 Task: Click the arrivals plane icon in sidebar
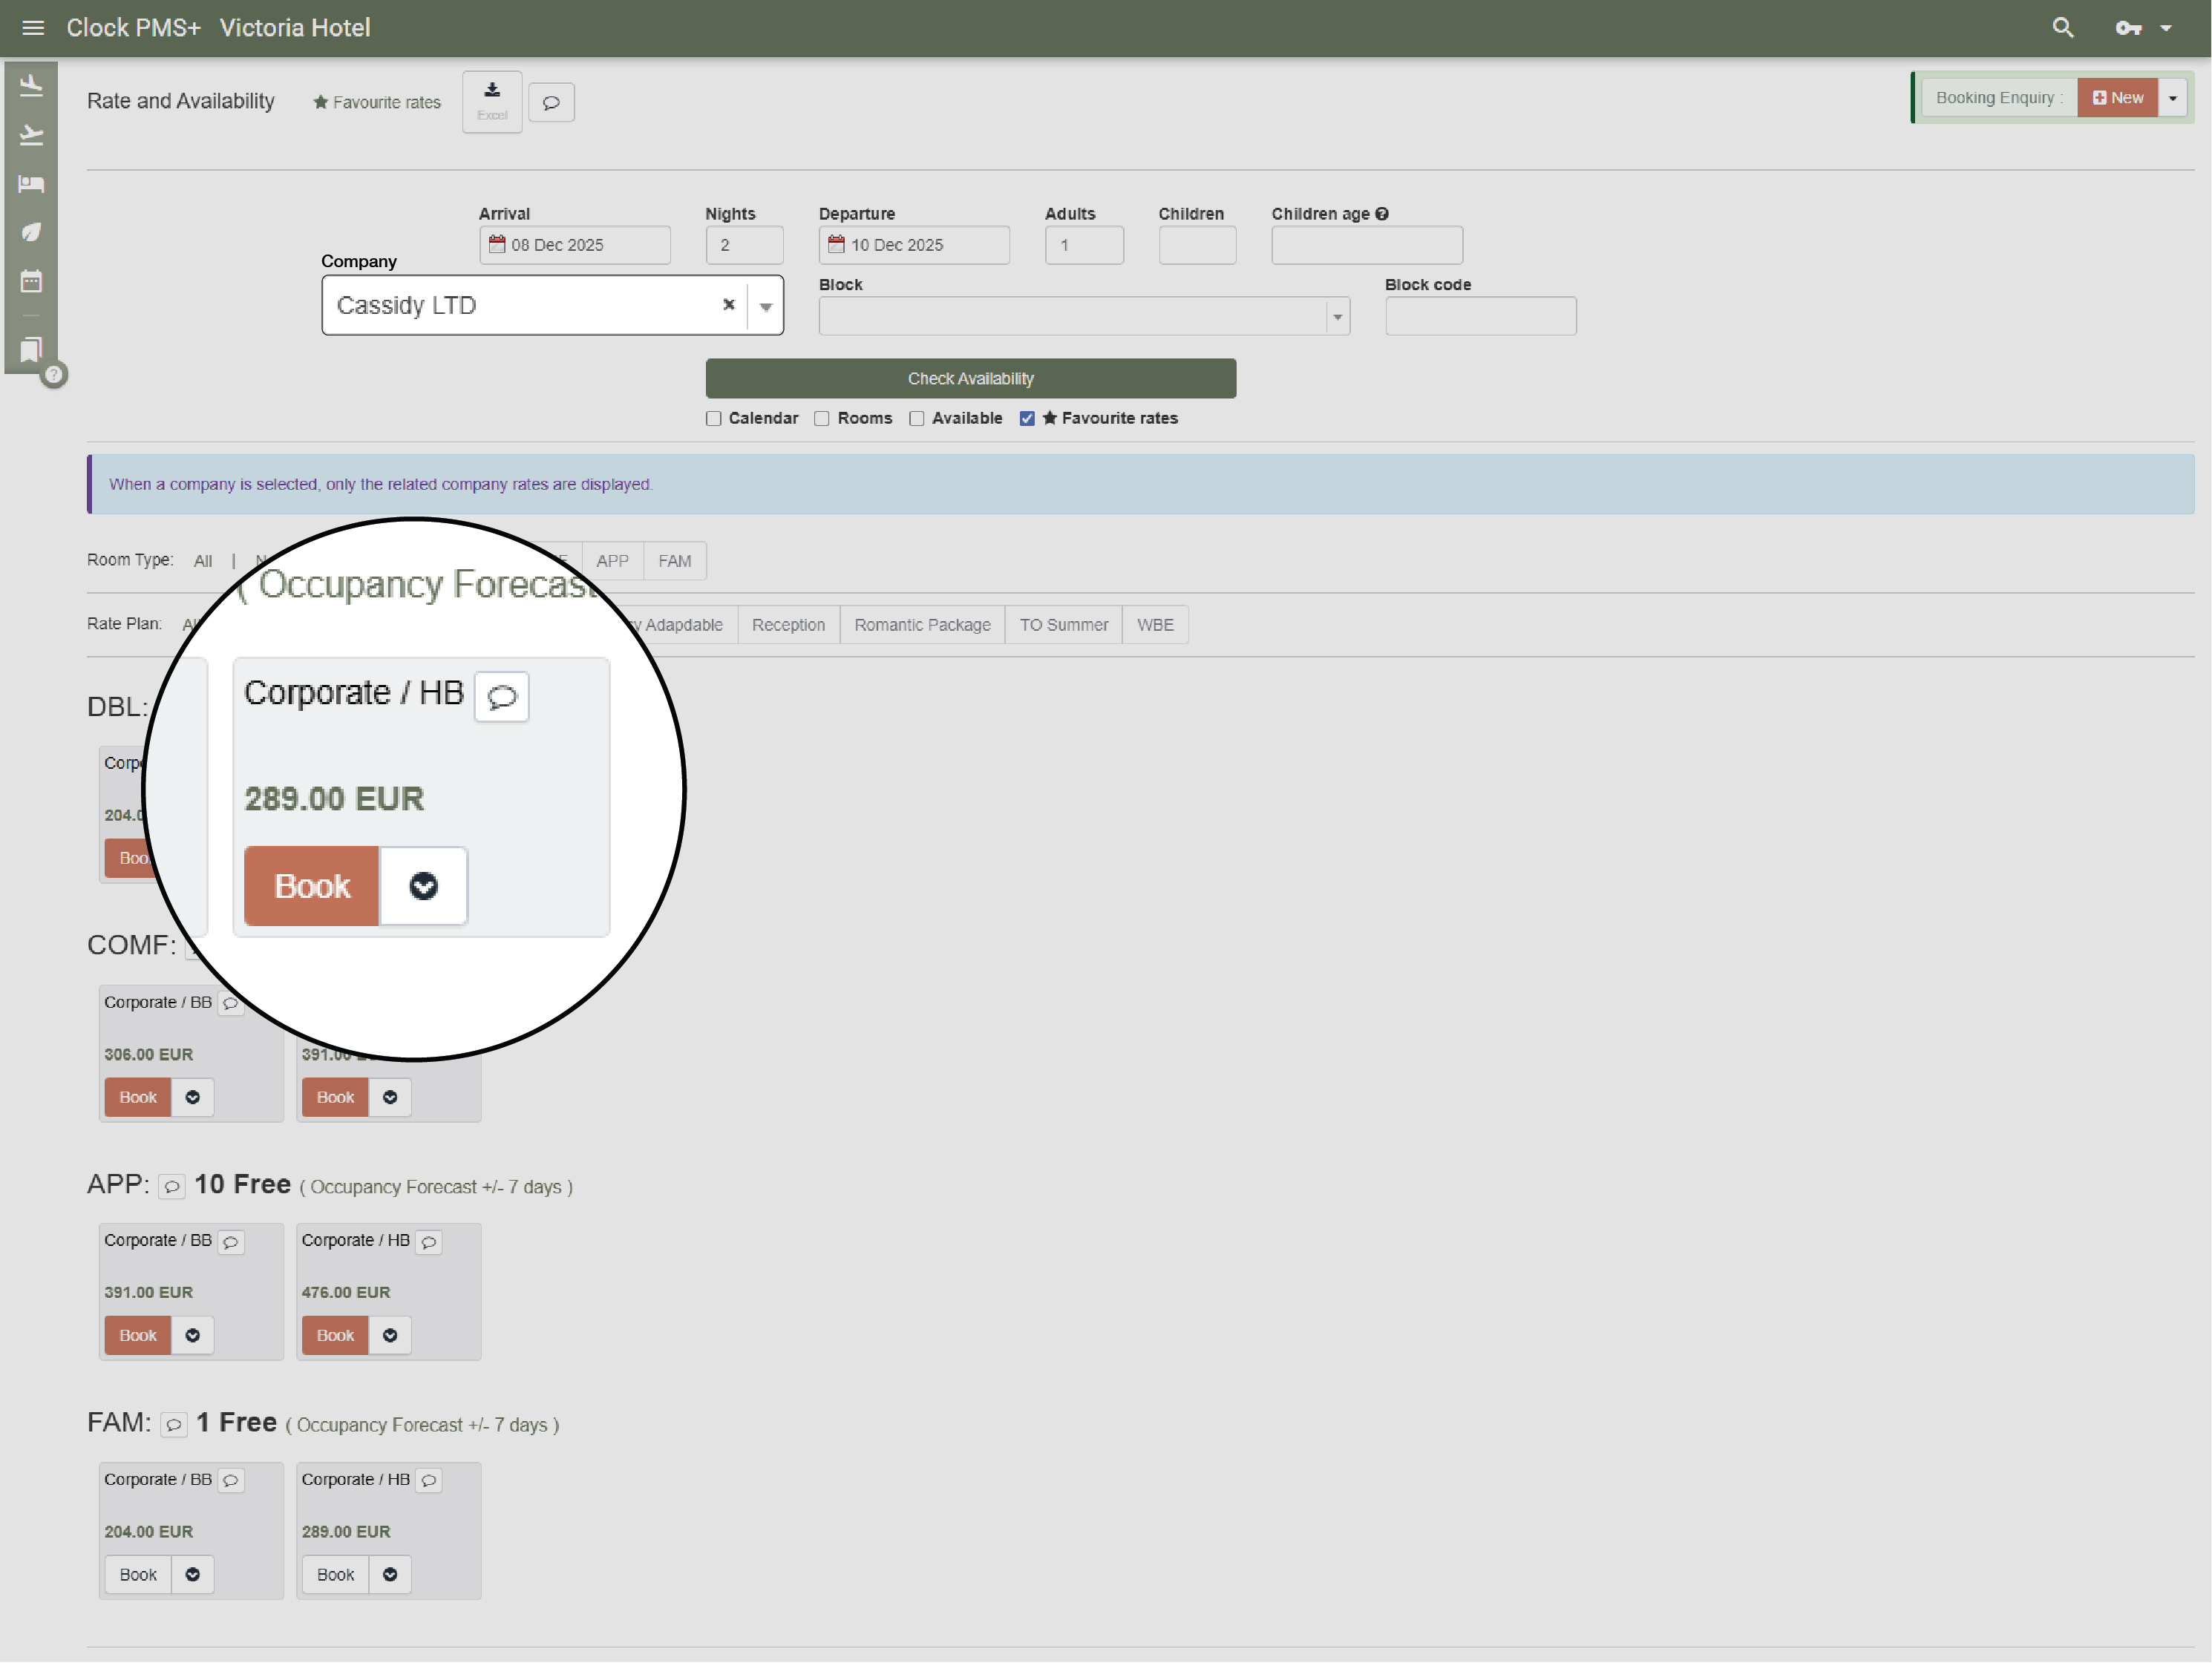(31, 86)
